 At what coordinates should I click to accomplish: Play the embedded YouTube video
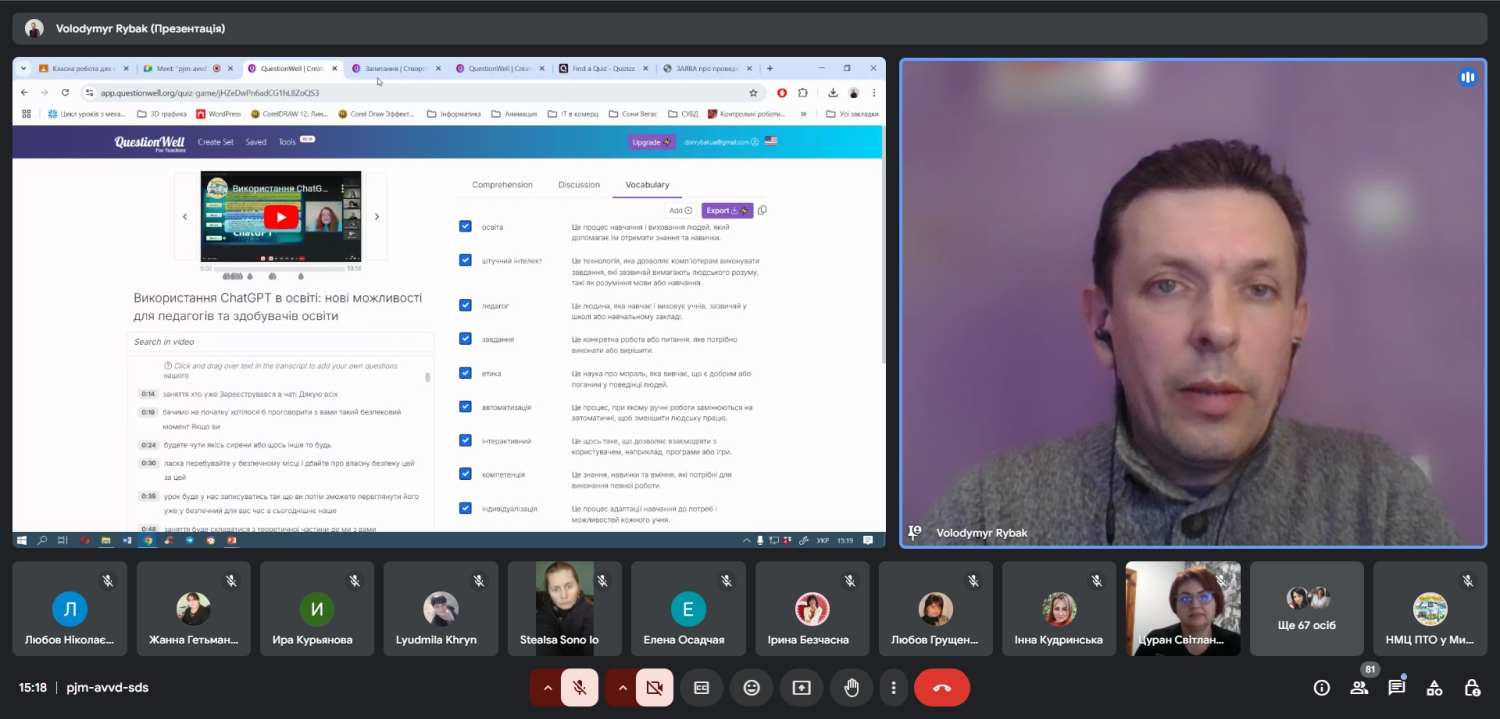pyautogui.click(x=281, y=217)
